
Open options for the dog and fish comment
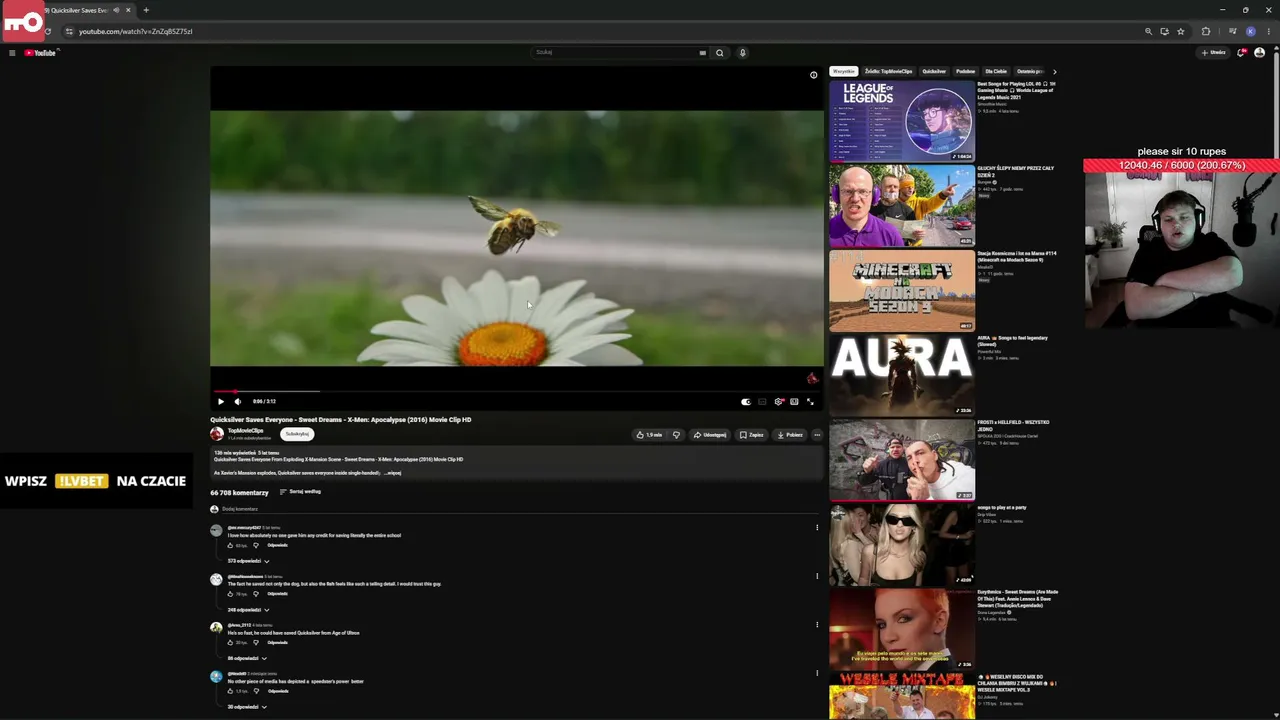(817, 576)
